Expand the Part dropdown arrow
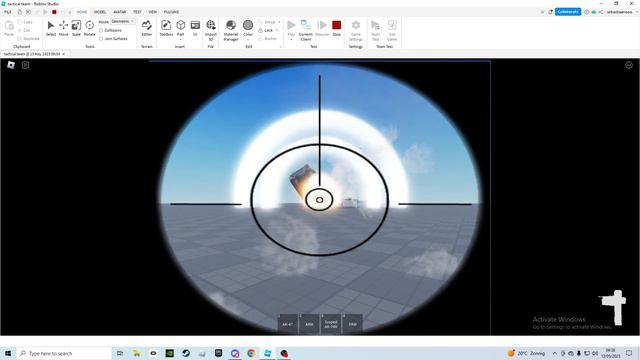Viewport: 640px width, 360px height. (180, 40)
